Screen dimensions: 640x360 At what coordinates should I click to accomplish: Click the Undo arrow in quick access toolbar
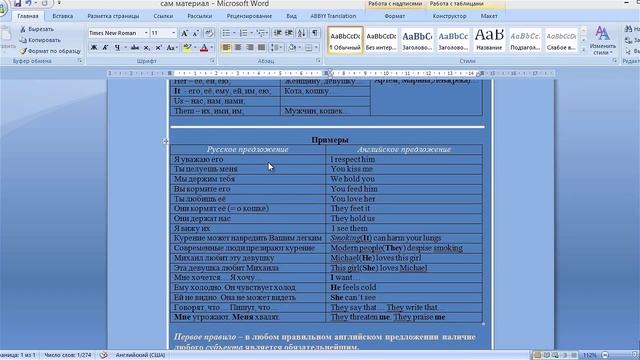[29, 3]
